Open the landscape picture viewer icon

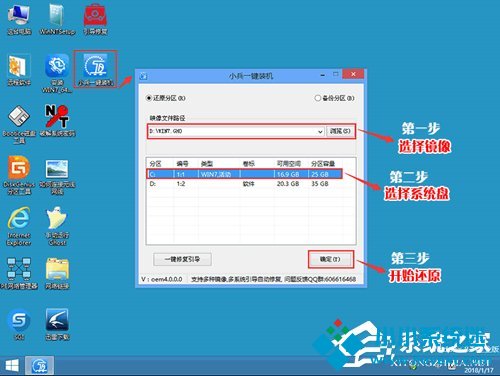57,177
